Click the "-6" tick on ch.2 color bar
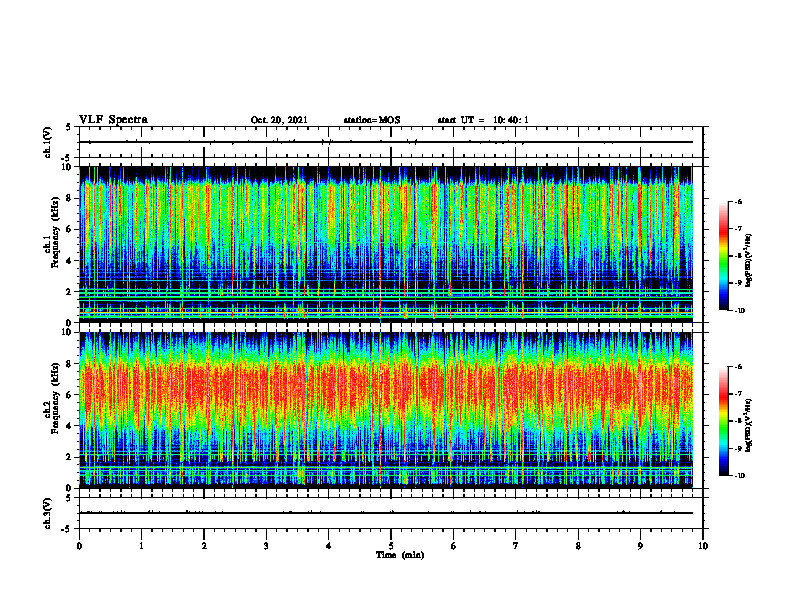This screenshot has height=612, width=792. coord(739,367)
